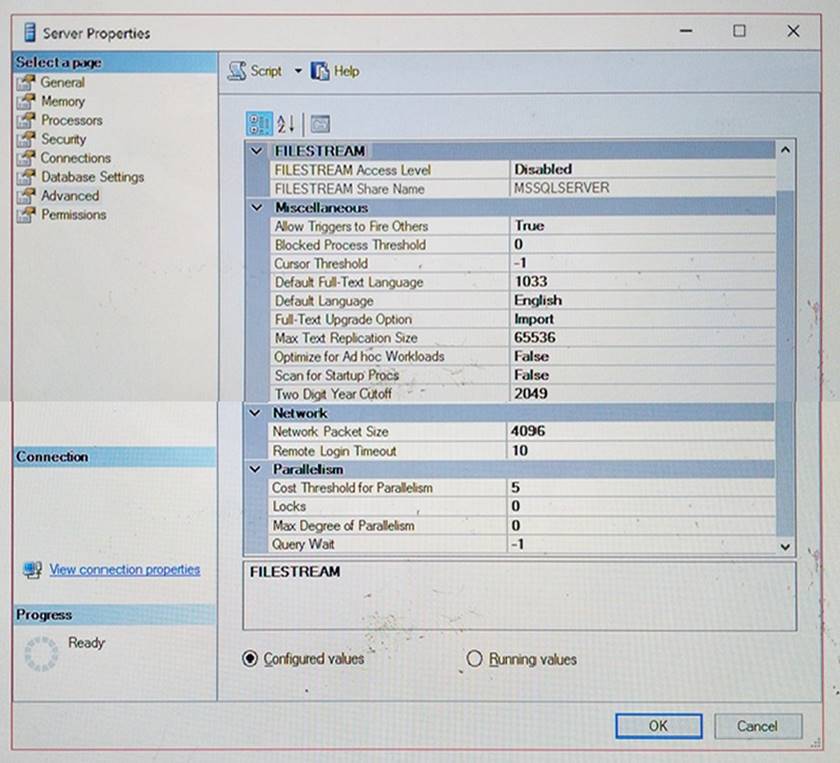The image size is (840, 763).
Task: Select the FILESTREAM Access Level value Disabled
Action: 642,170
